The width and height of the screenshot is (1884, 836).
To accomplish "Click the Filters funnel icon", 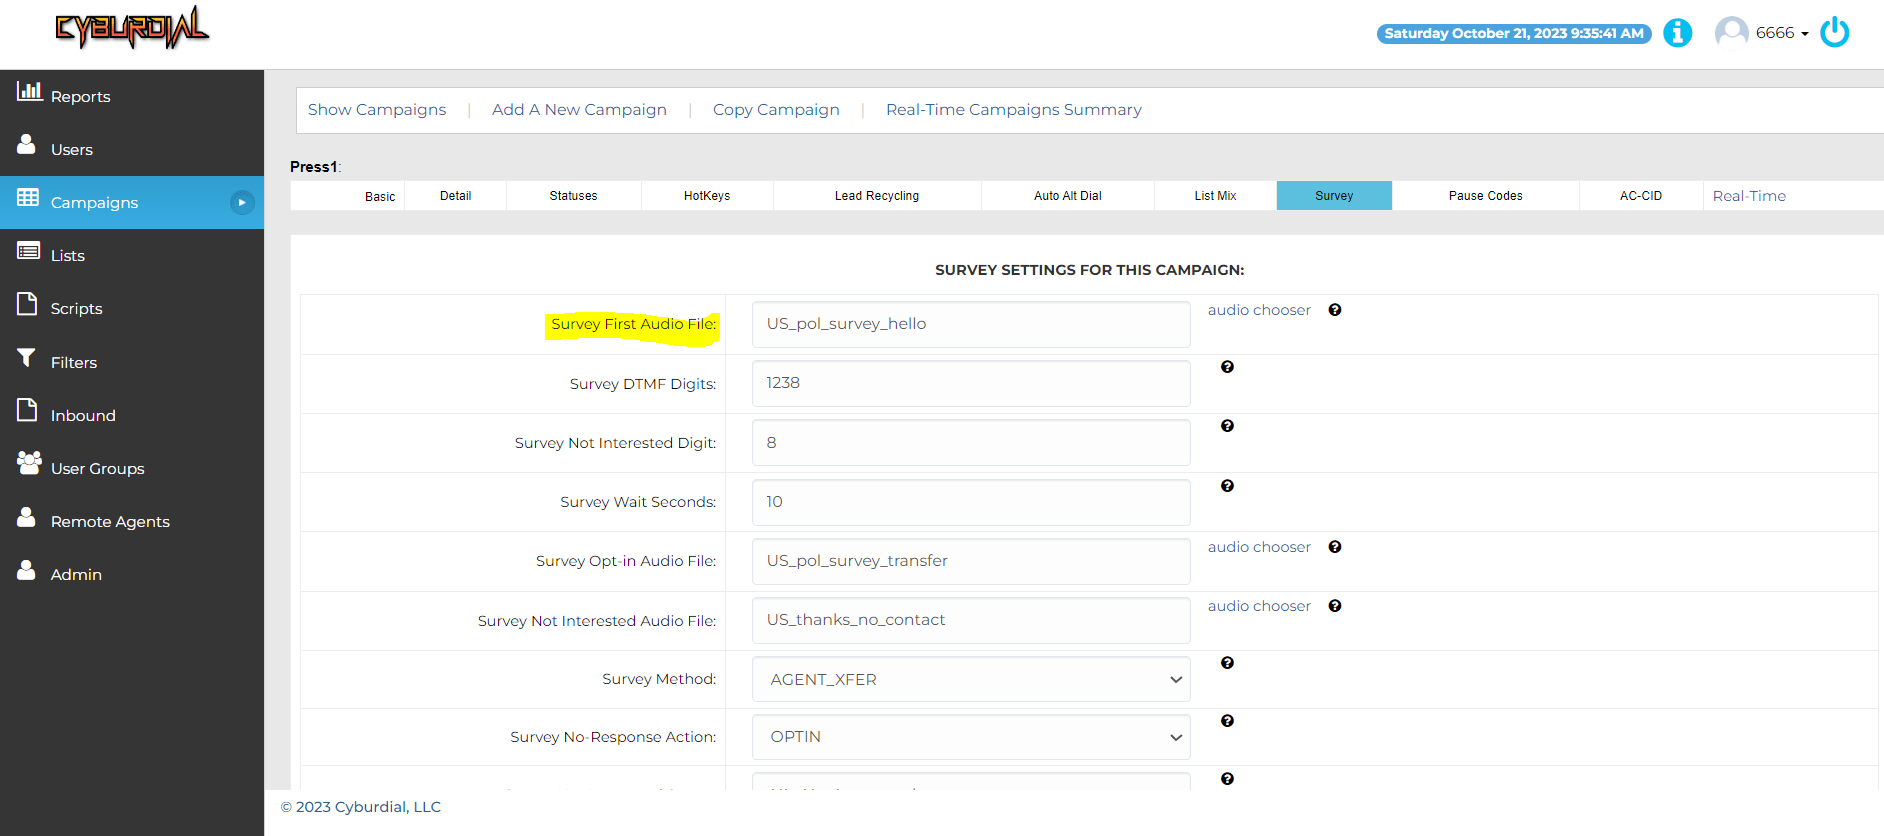I will [x=27, y=357].
